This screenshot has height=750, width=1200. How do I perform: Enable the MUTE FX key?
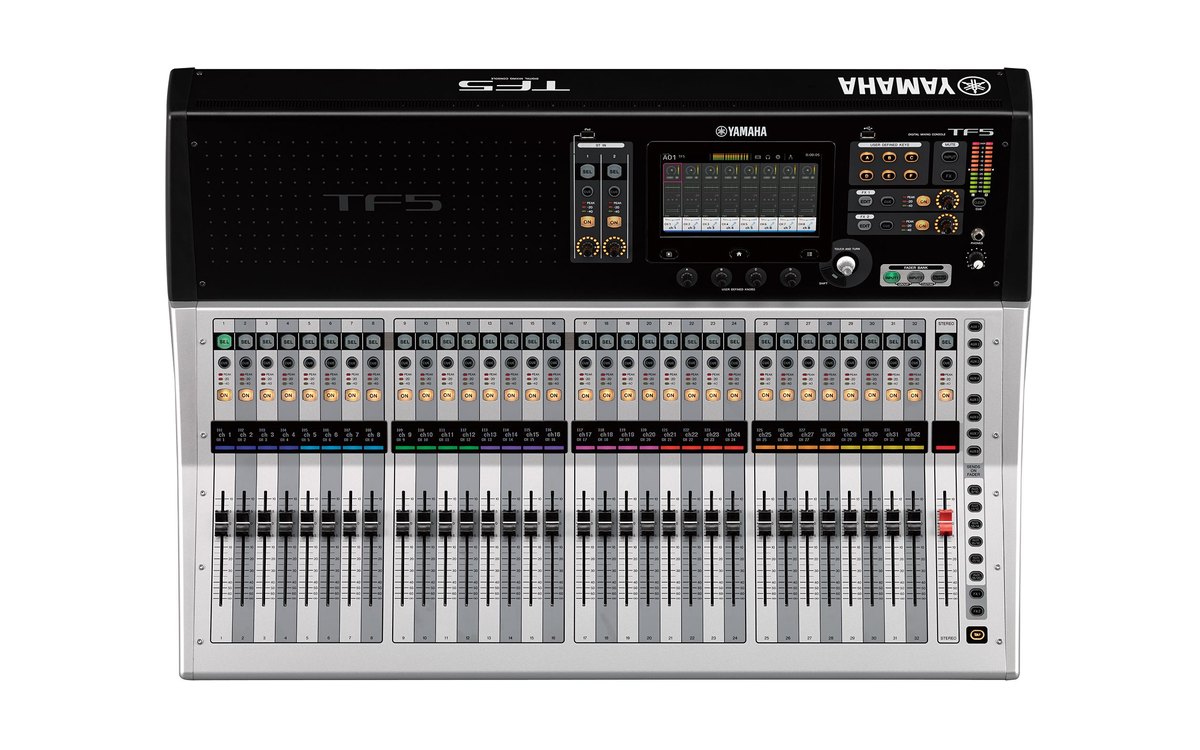[x=949, y=176]
